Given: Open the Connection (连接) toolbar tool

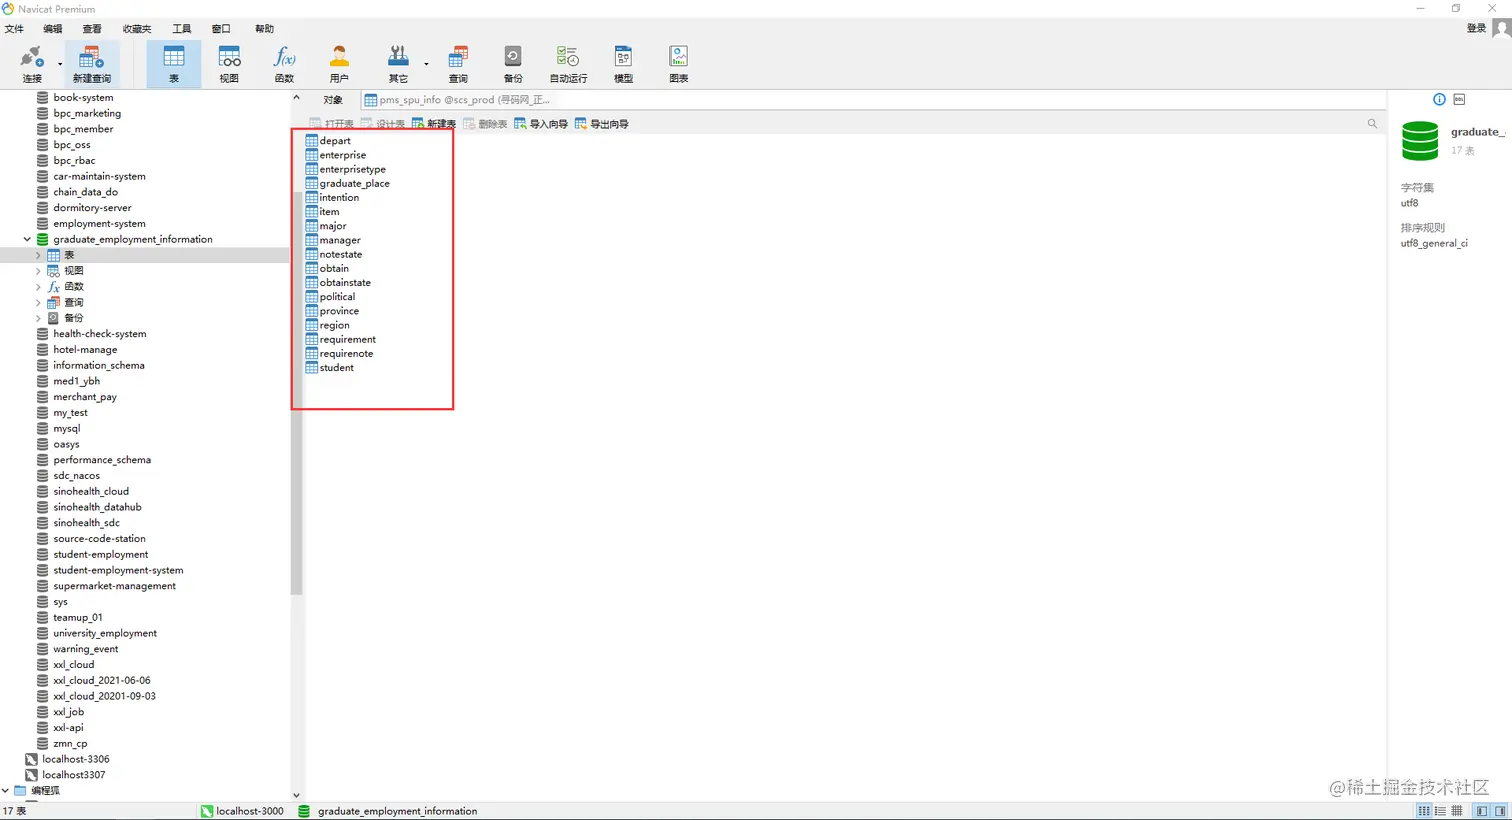Looking at the screenshot, I should 32,63.
